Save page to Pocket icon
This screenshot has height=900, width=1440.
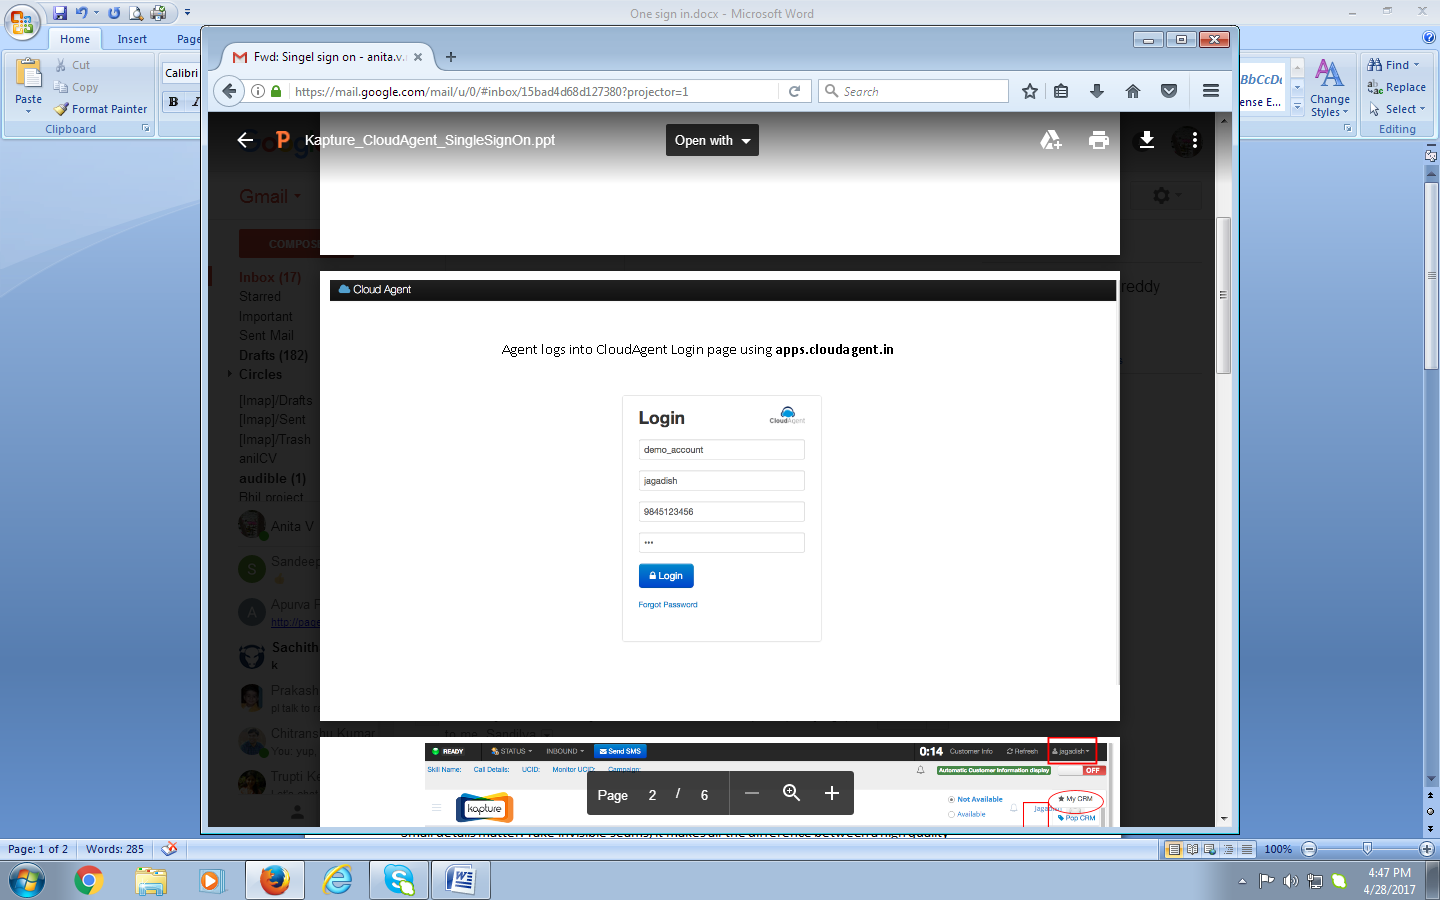(x=1169, y=91)
